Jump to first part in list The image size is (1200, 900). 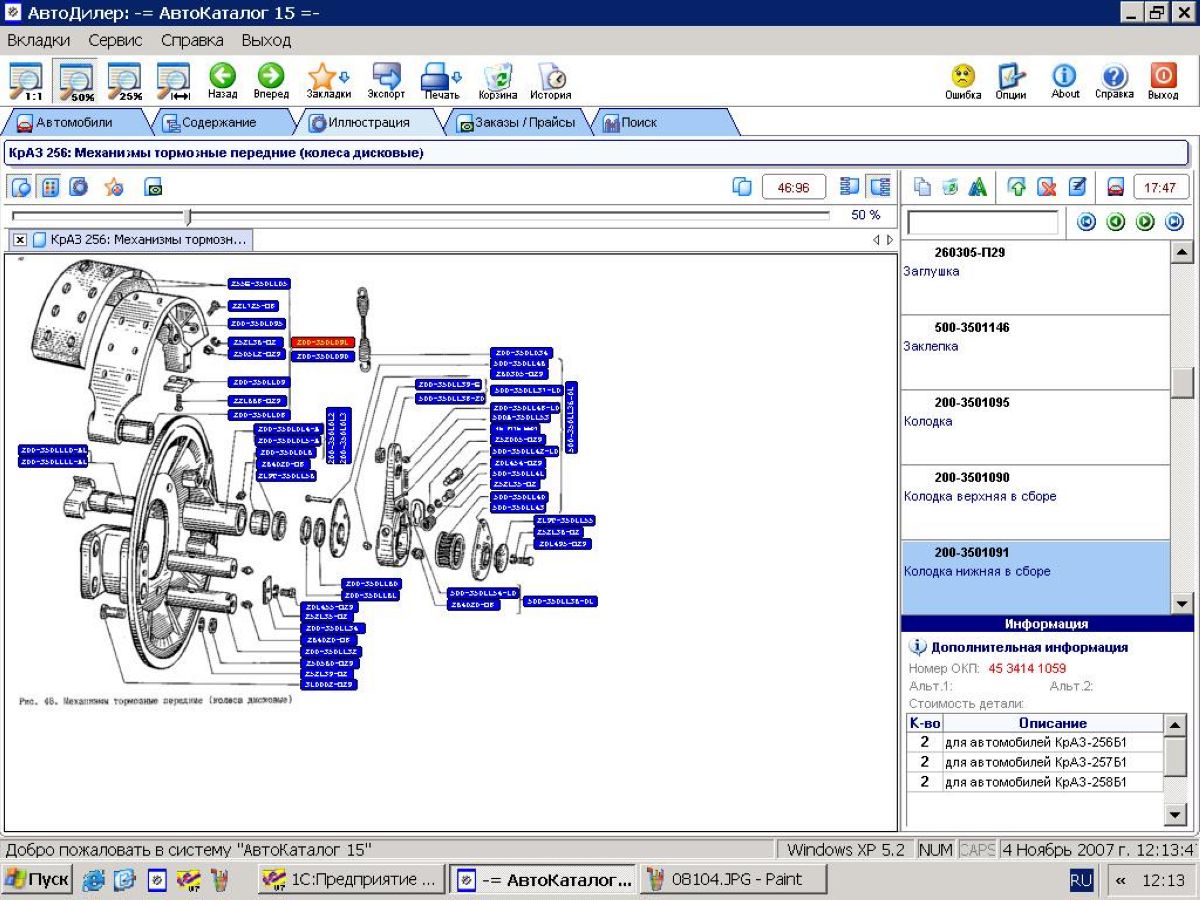pos(1086,222)
